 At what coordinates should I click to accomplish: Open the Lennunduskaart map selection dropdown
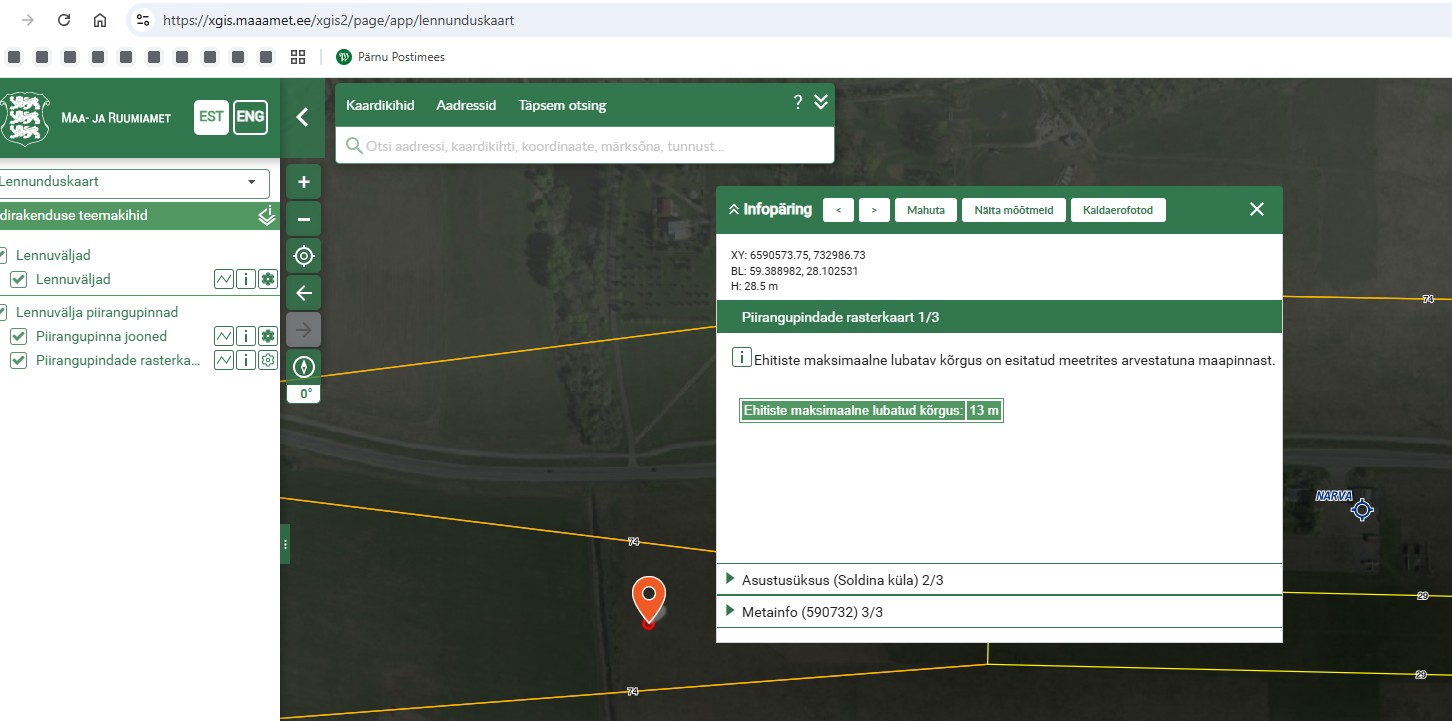coord(134,183)
